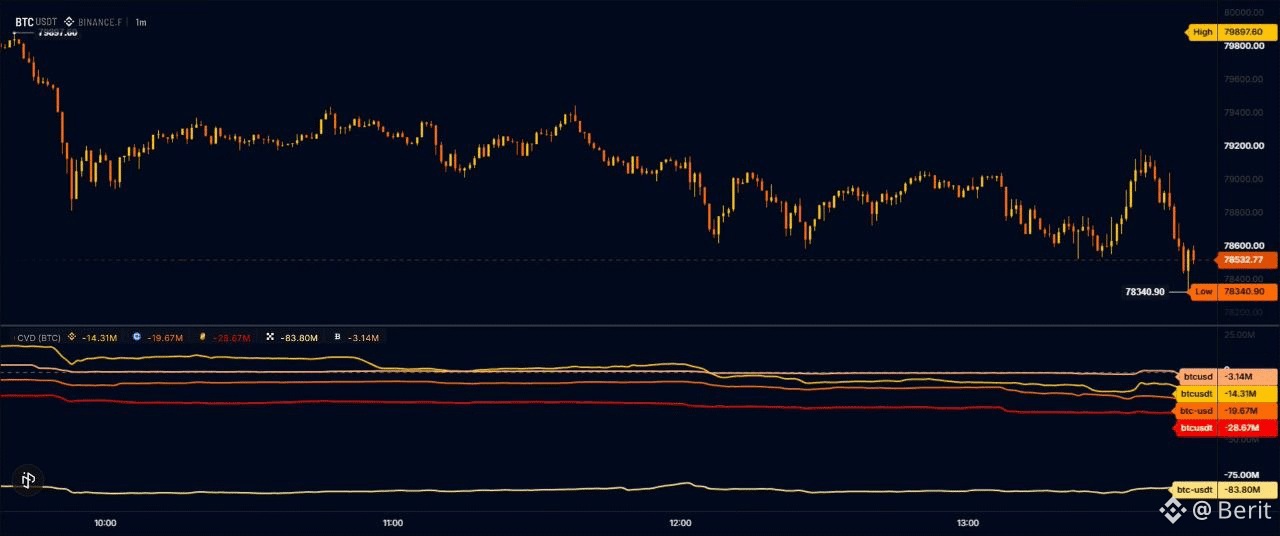
Task: Click the 13:00 time axis label
Action: point(967,523)
